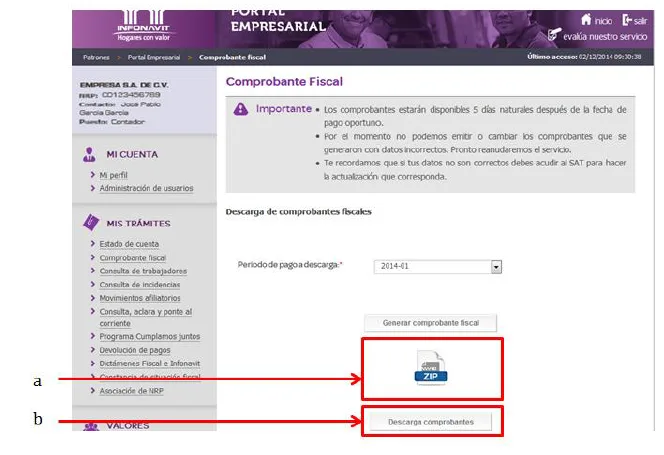Click evalúa nuestro servicio link
Viewport: 664px width, 455px height.
[605, 36]
